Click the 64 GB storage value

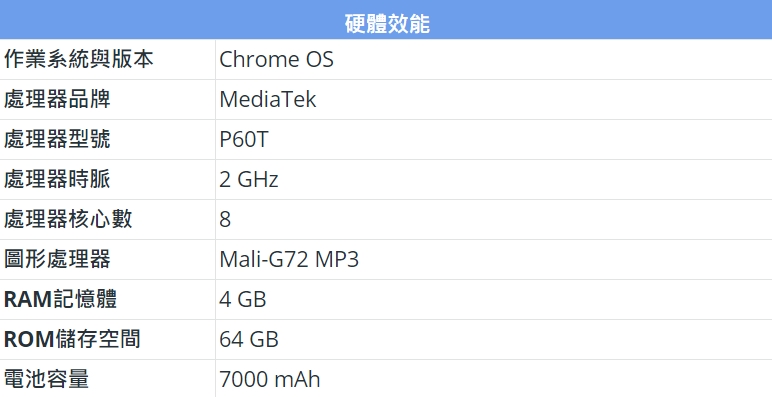pos(249,339)
